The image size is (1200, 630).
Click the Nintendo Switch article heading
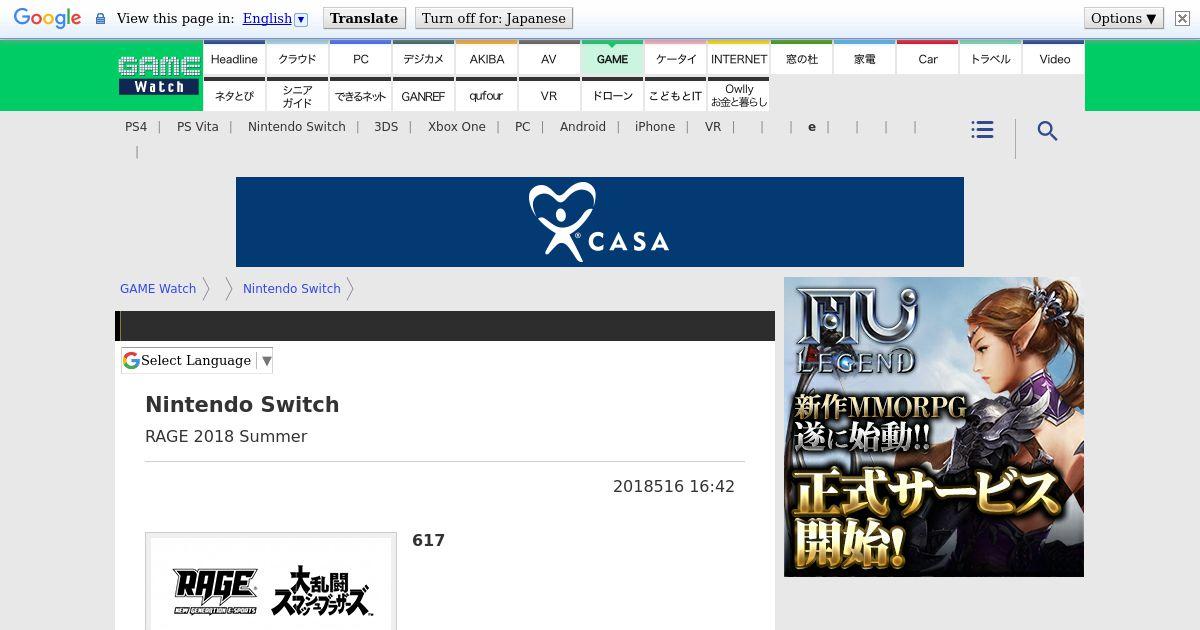click(x=242, y=405)
